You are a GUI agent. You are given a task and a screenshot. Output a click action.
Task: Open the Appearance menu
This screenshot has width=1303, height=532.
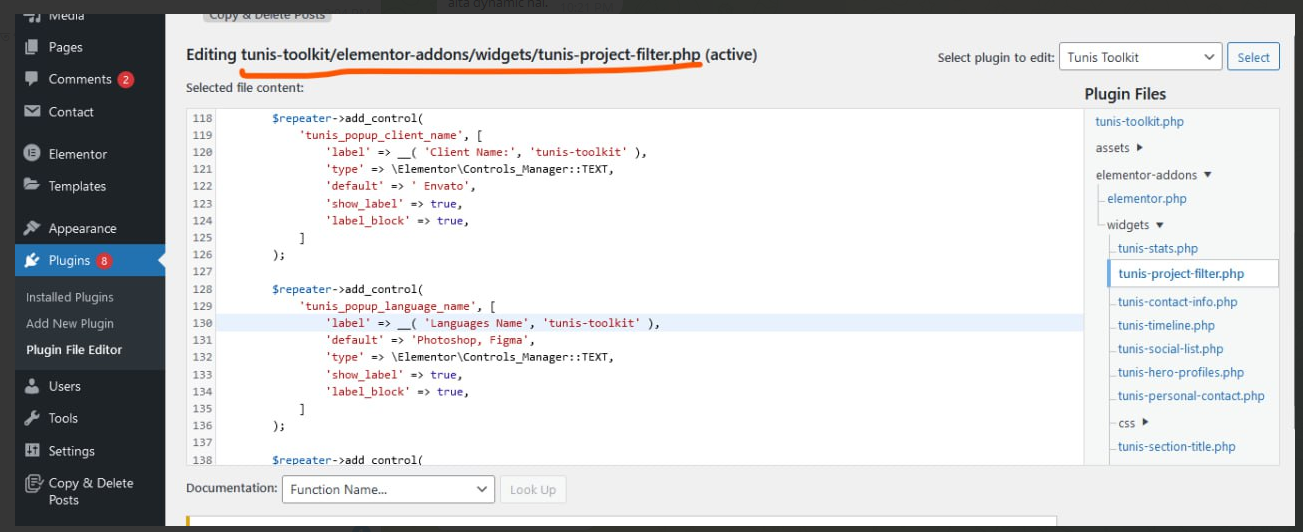coord(83,228)
